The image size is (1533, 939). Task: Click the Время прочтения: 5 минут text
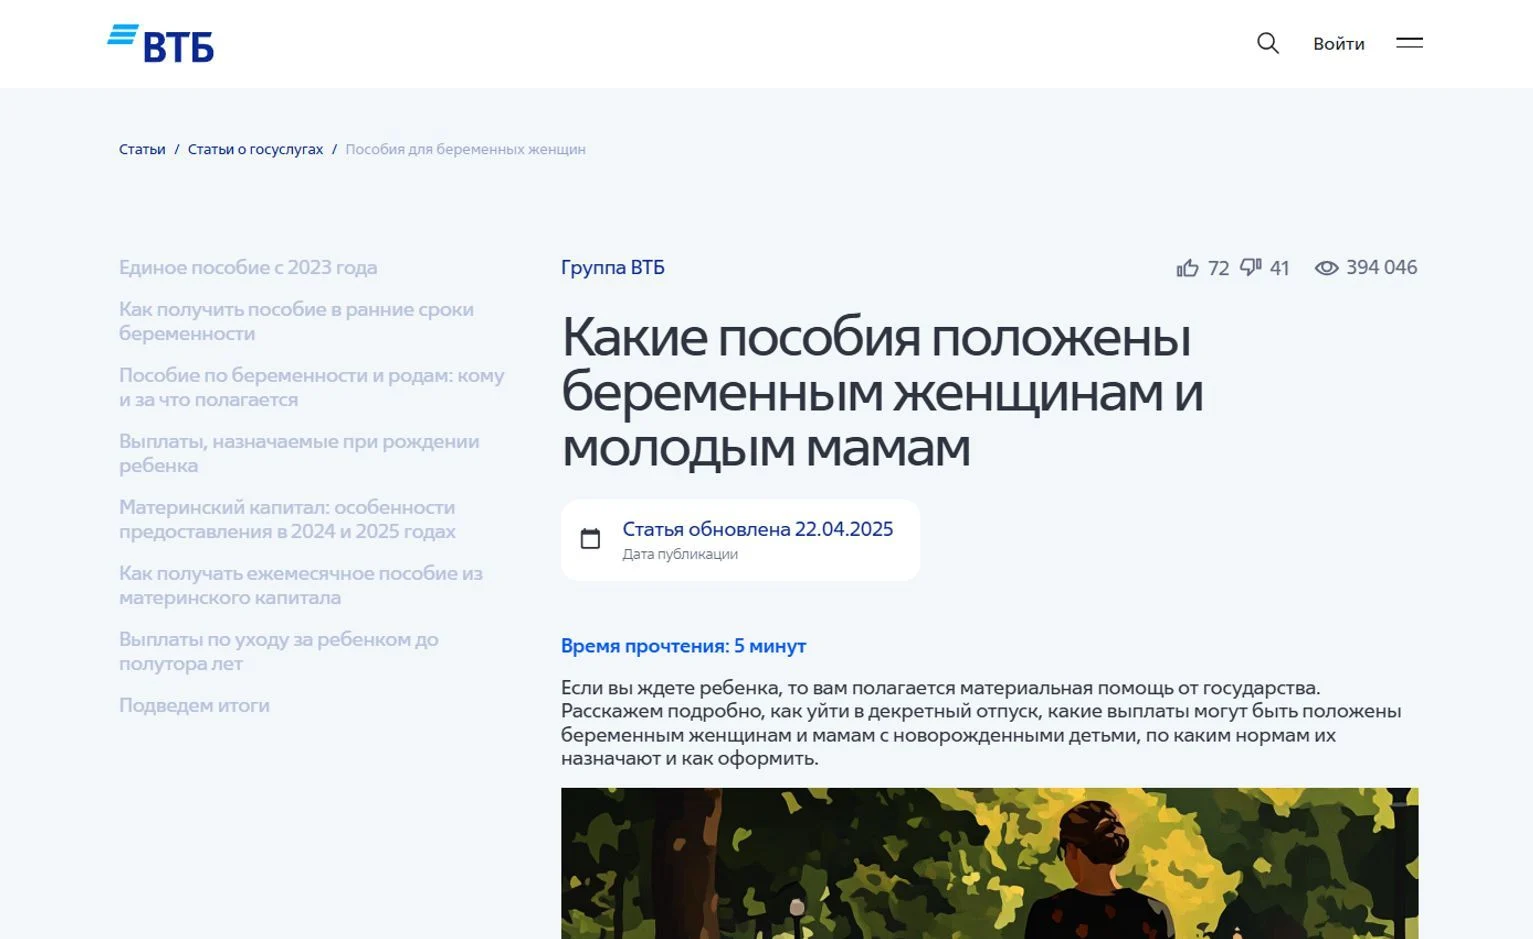[683, 646]
